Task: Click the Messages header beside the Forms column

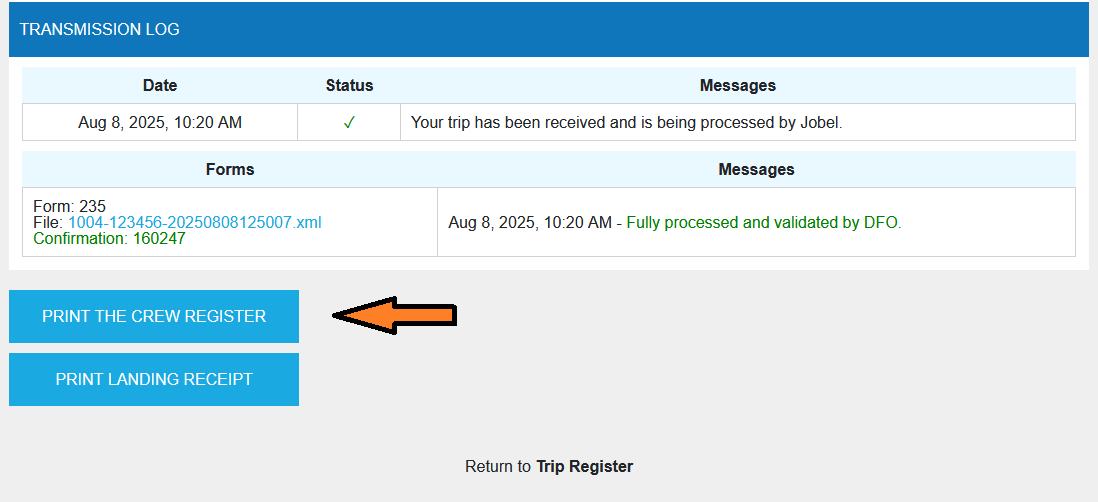Action: tap(756, 169)
